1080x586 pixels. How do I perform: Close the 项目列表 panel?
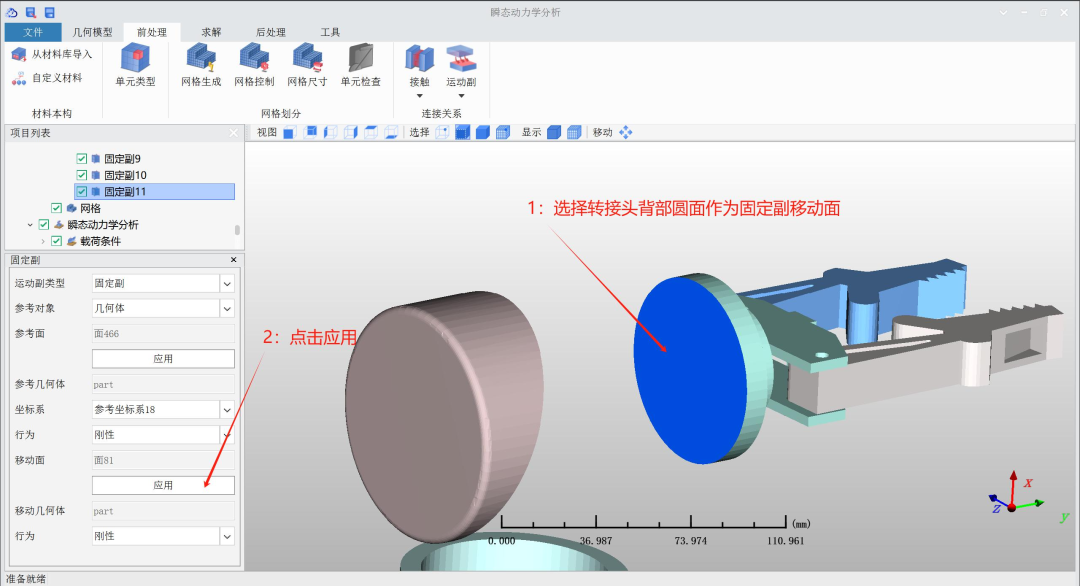[x=233, y=133]
